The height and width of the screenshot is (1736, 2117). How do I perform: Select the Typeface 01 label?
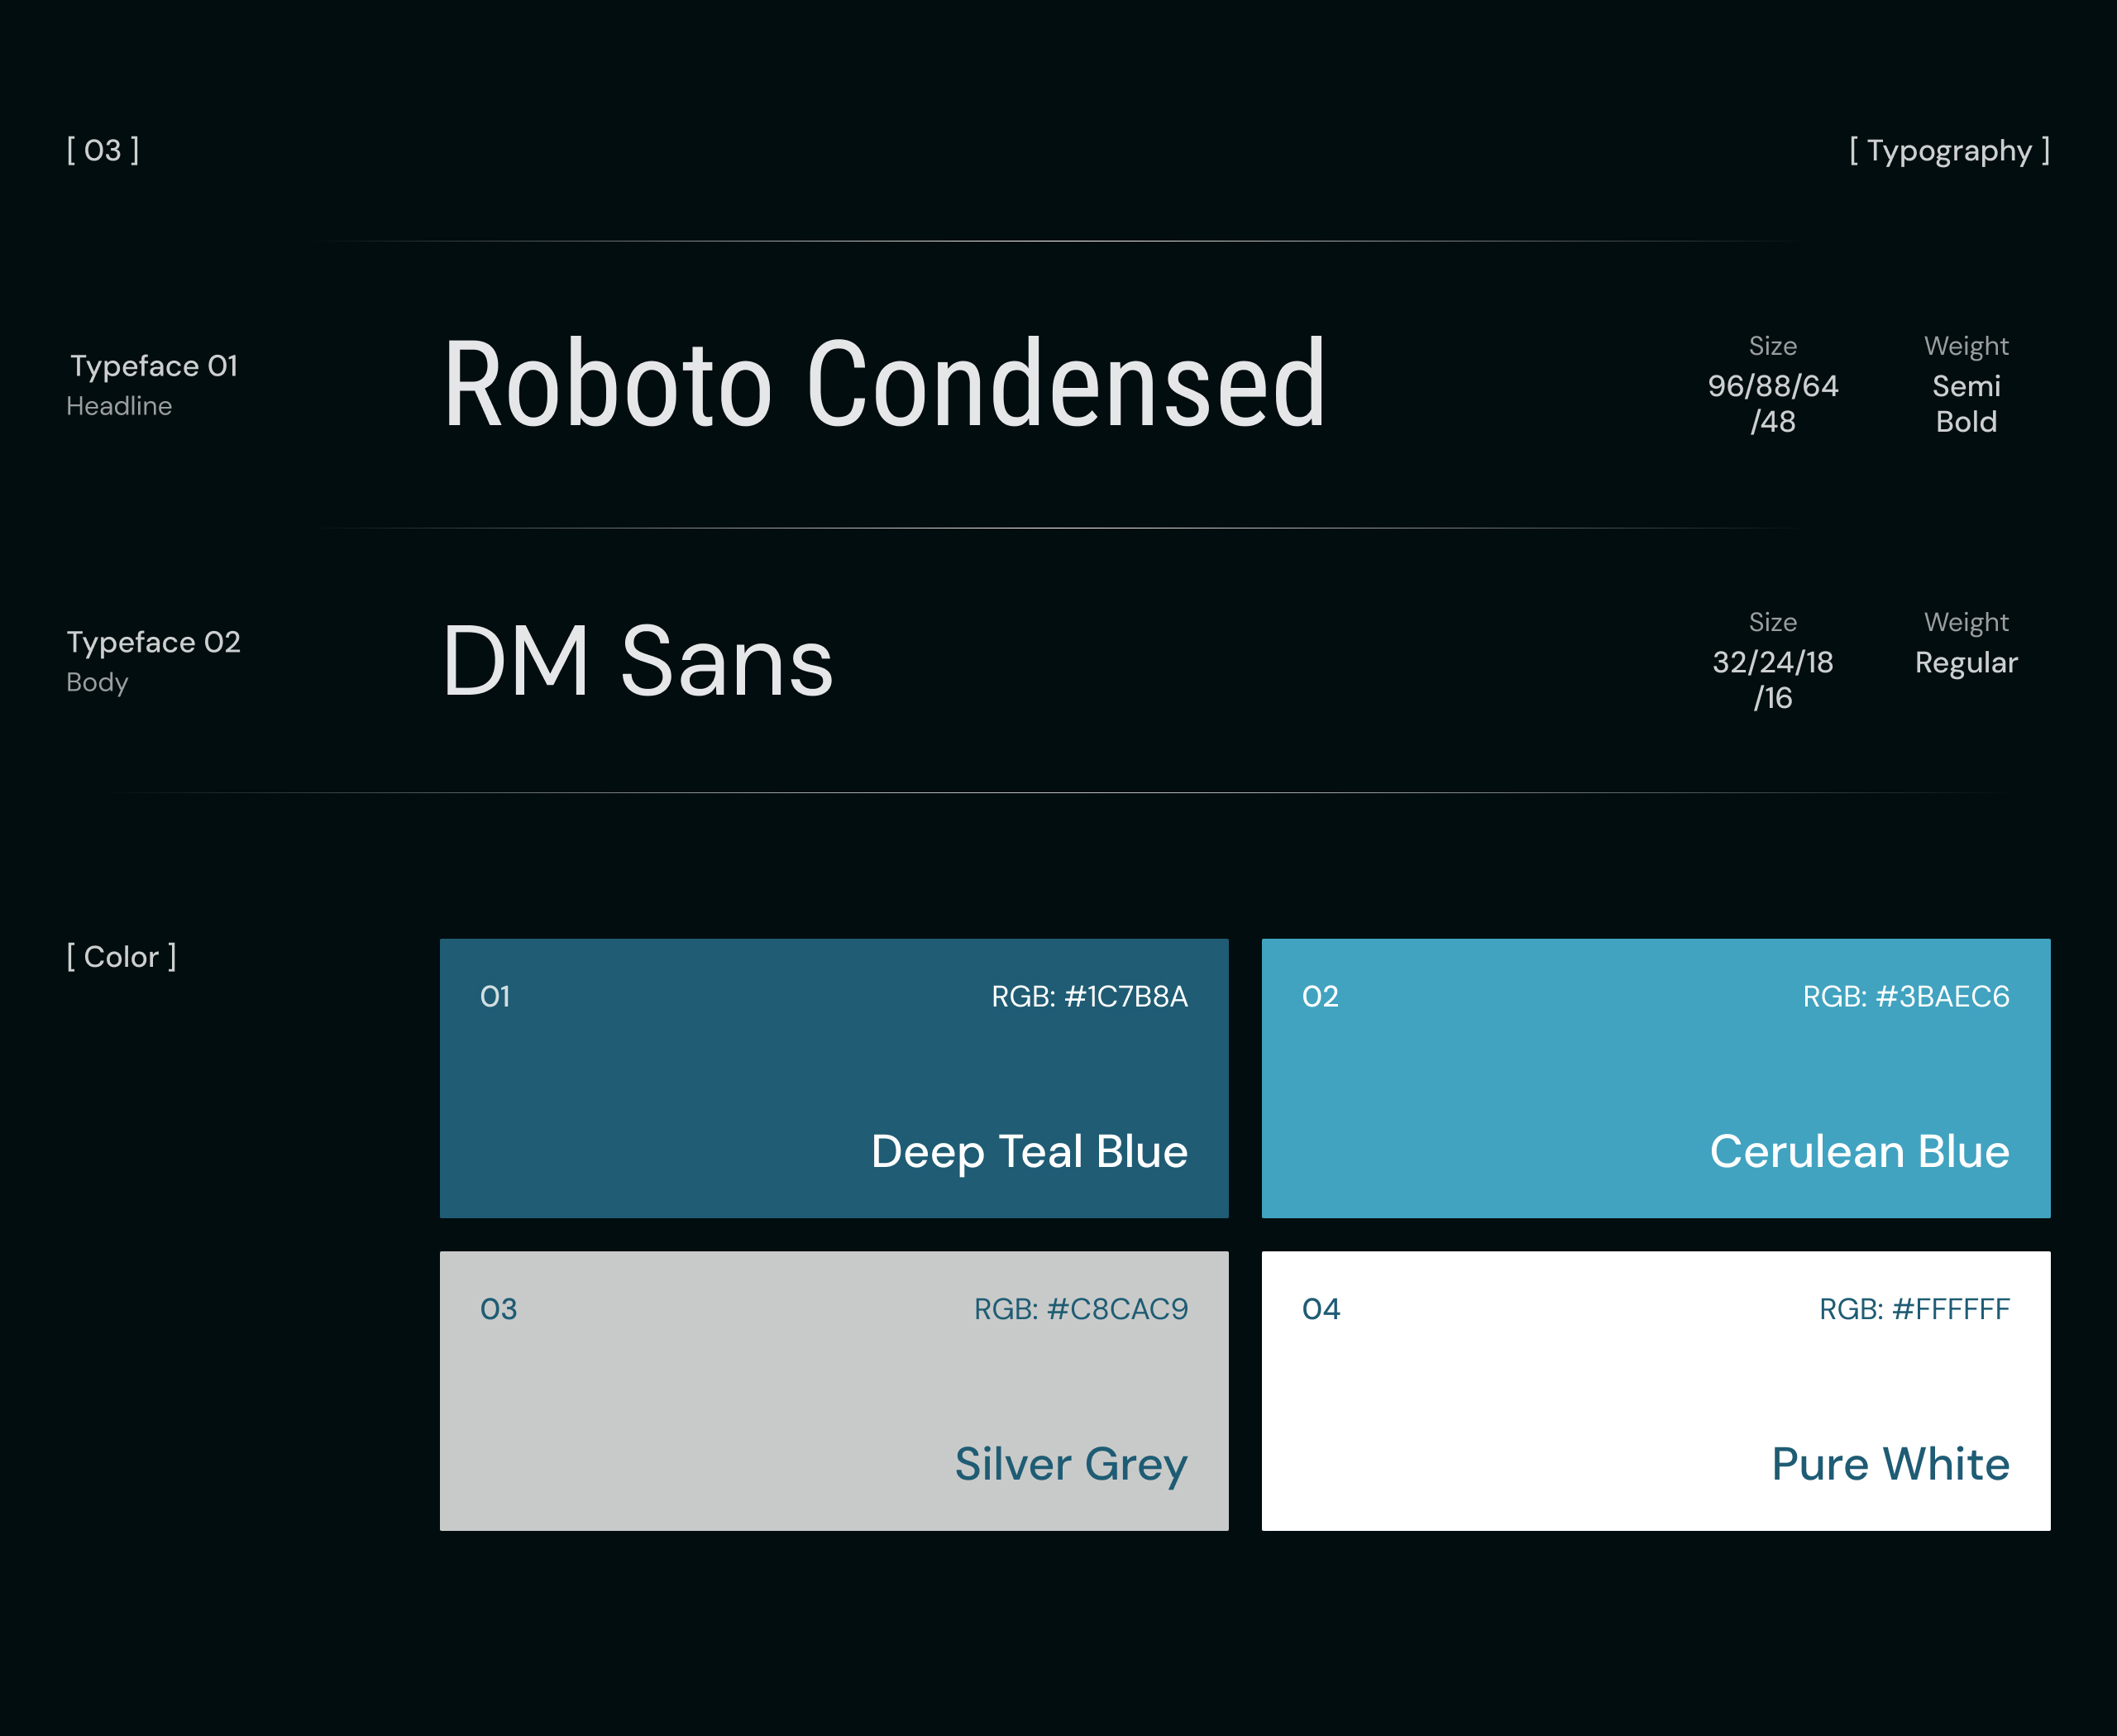tap(154, 366)
